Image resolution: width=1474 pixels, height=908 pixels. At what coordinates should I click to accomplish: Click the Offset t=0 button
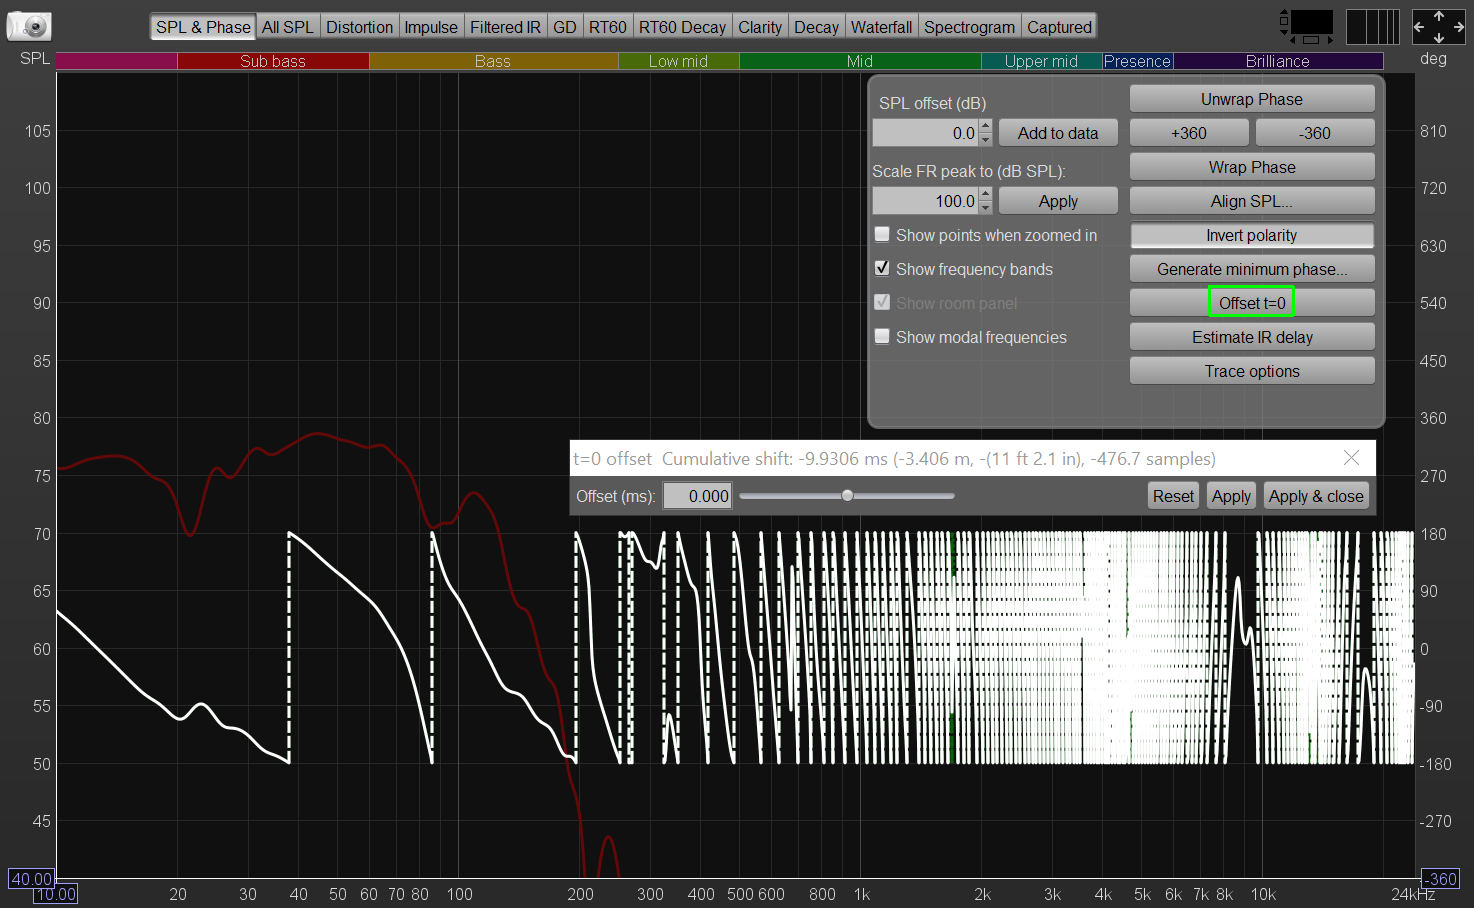1252,303
